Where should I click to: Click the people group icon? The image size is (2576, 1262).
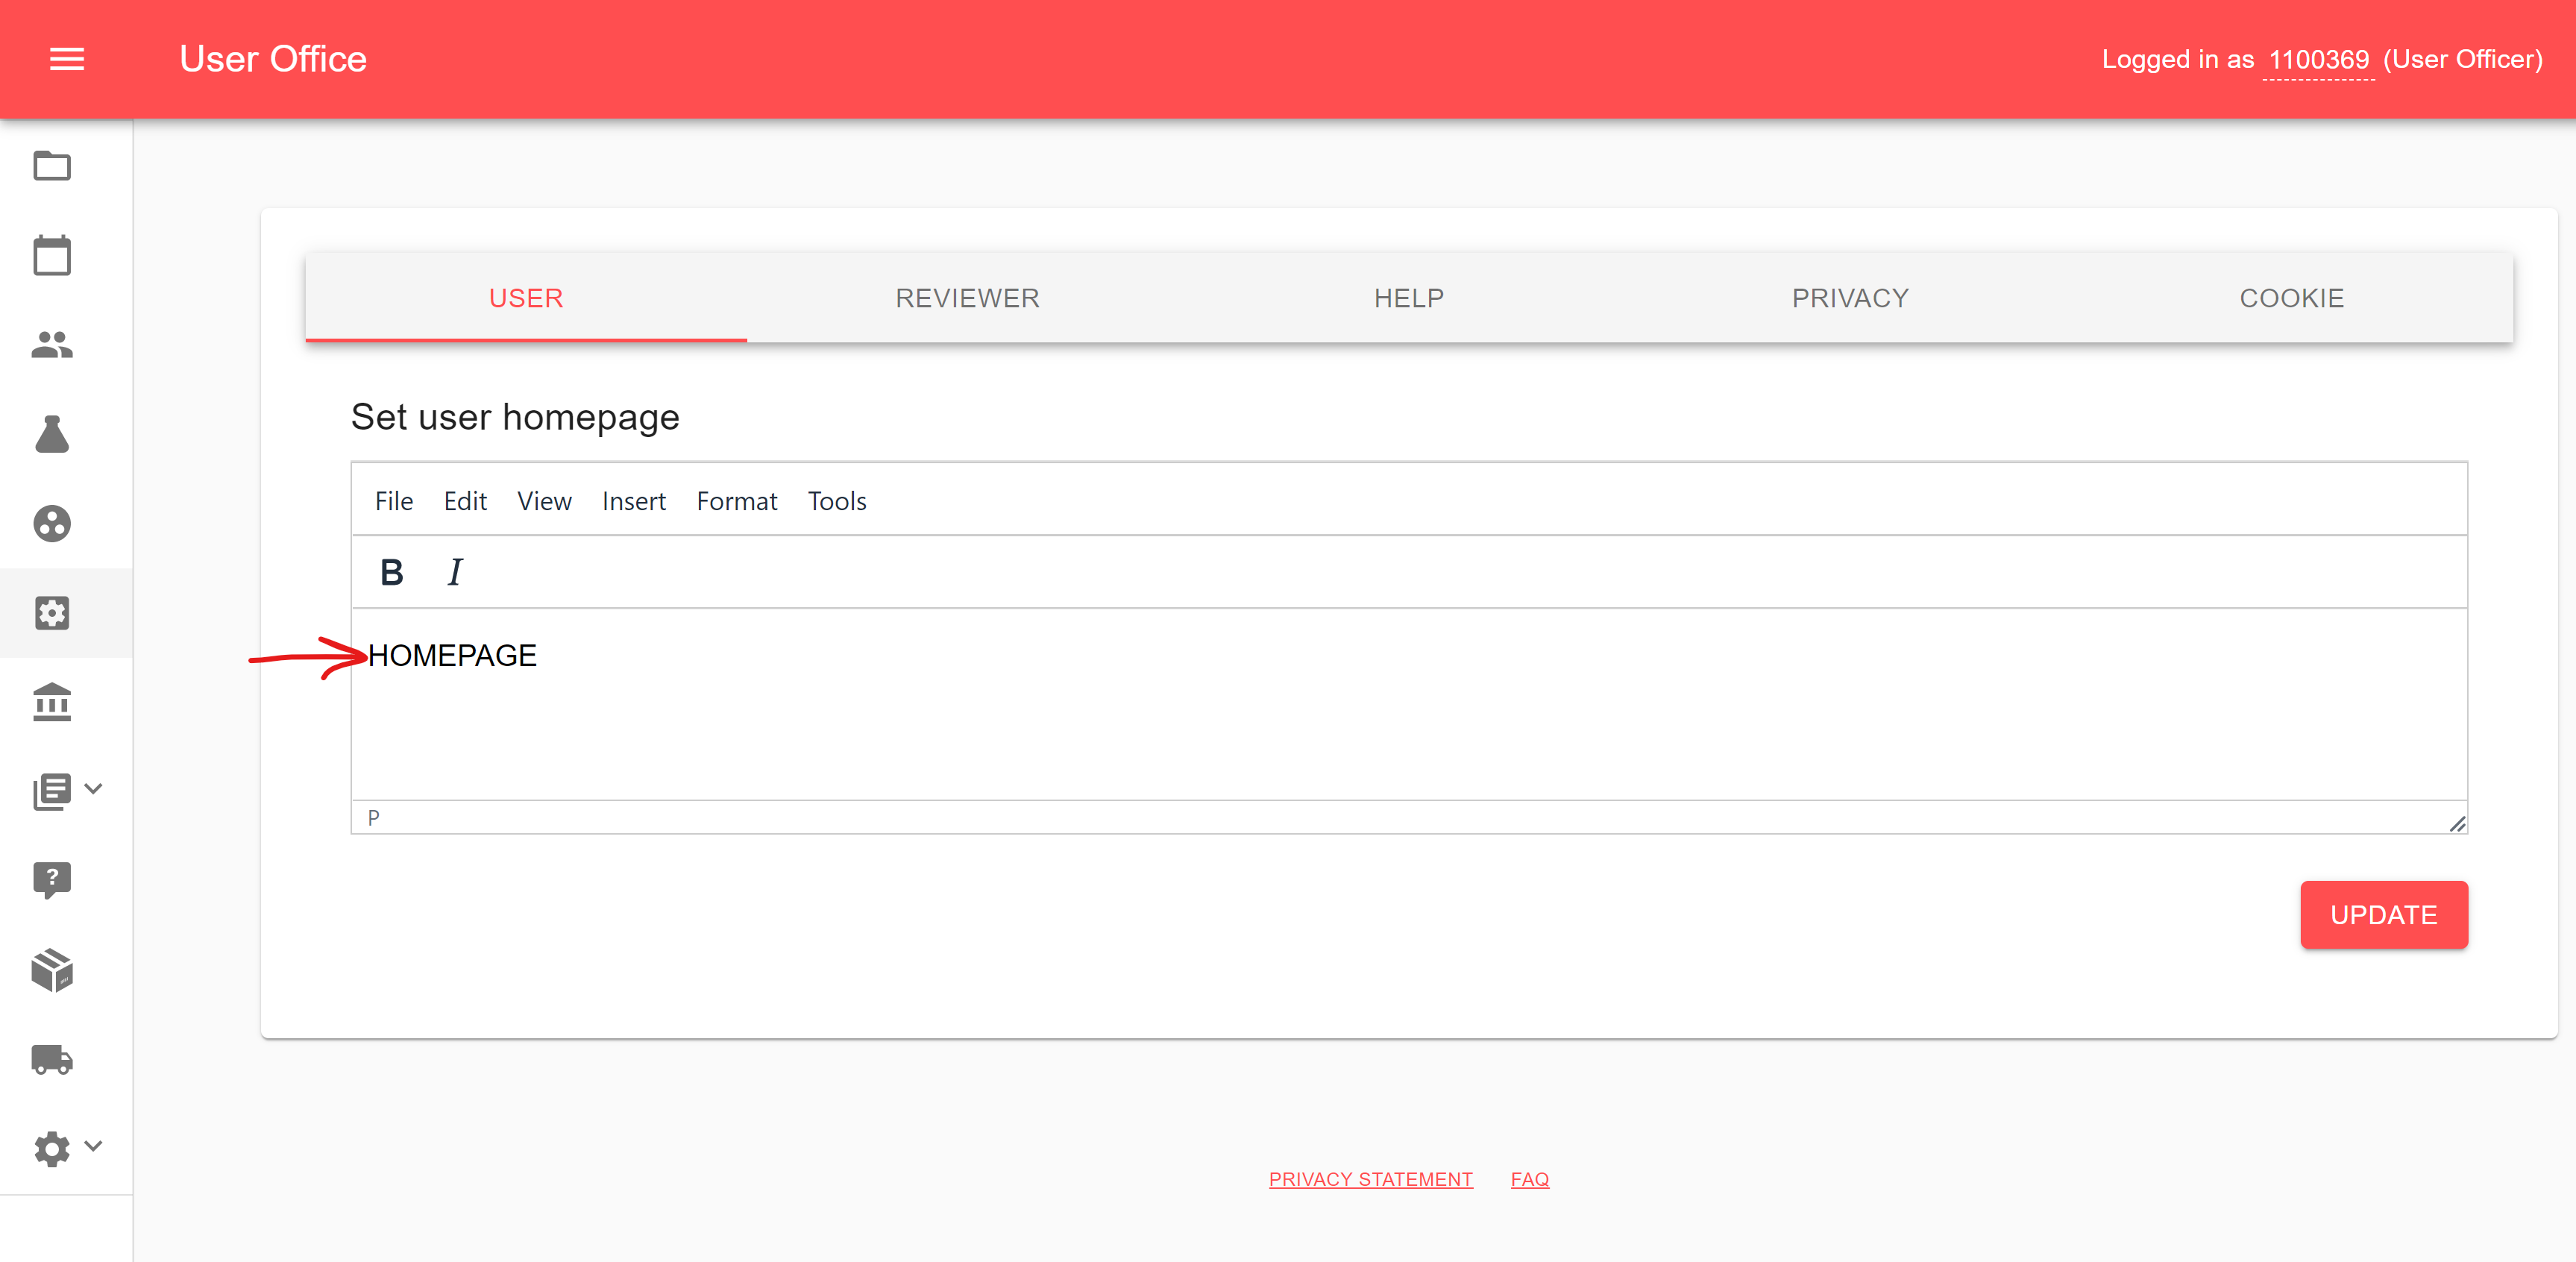pos(52,344)
